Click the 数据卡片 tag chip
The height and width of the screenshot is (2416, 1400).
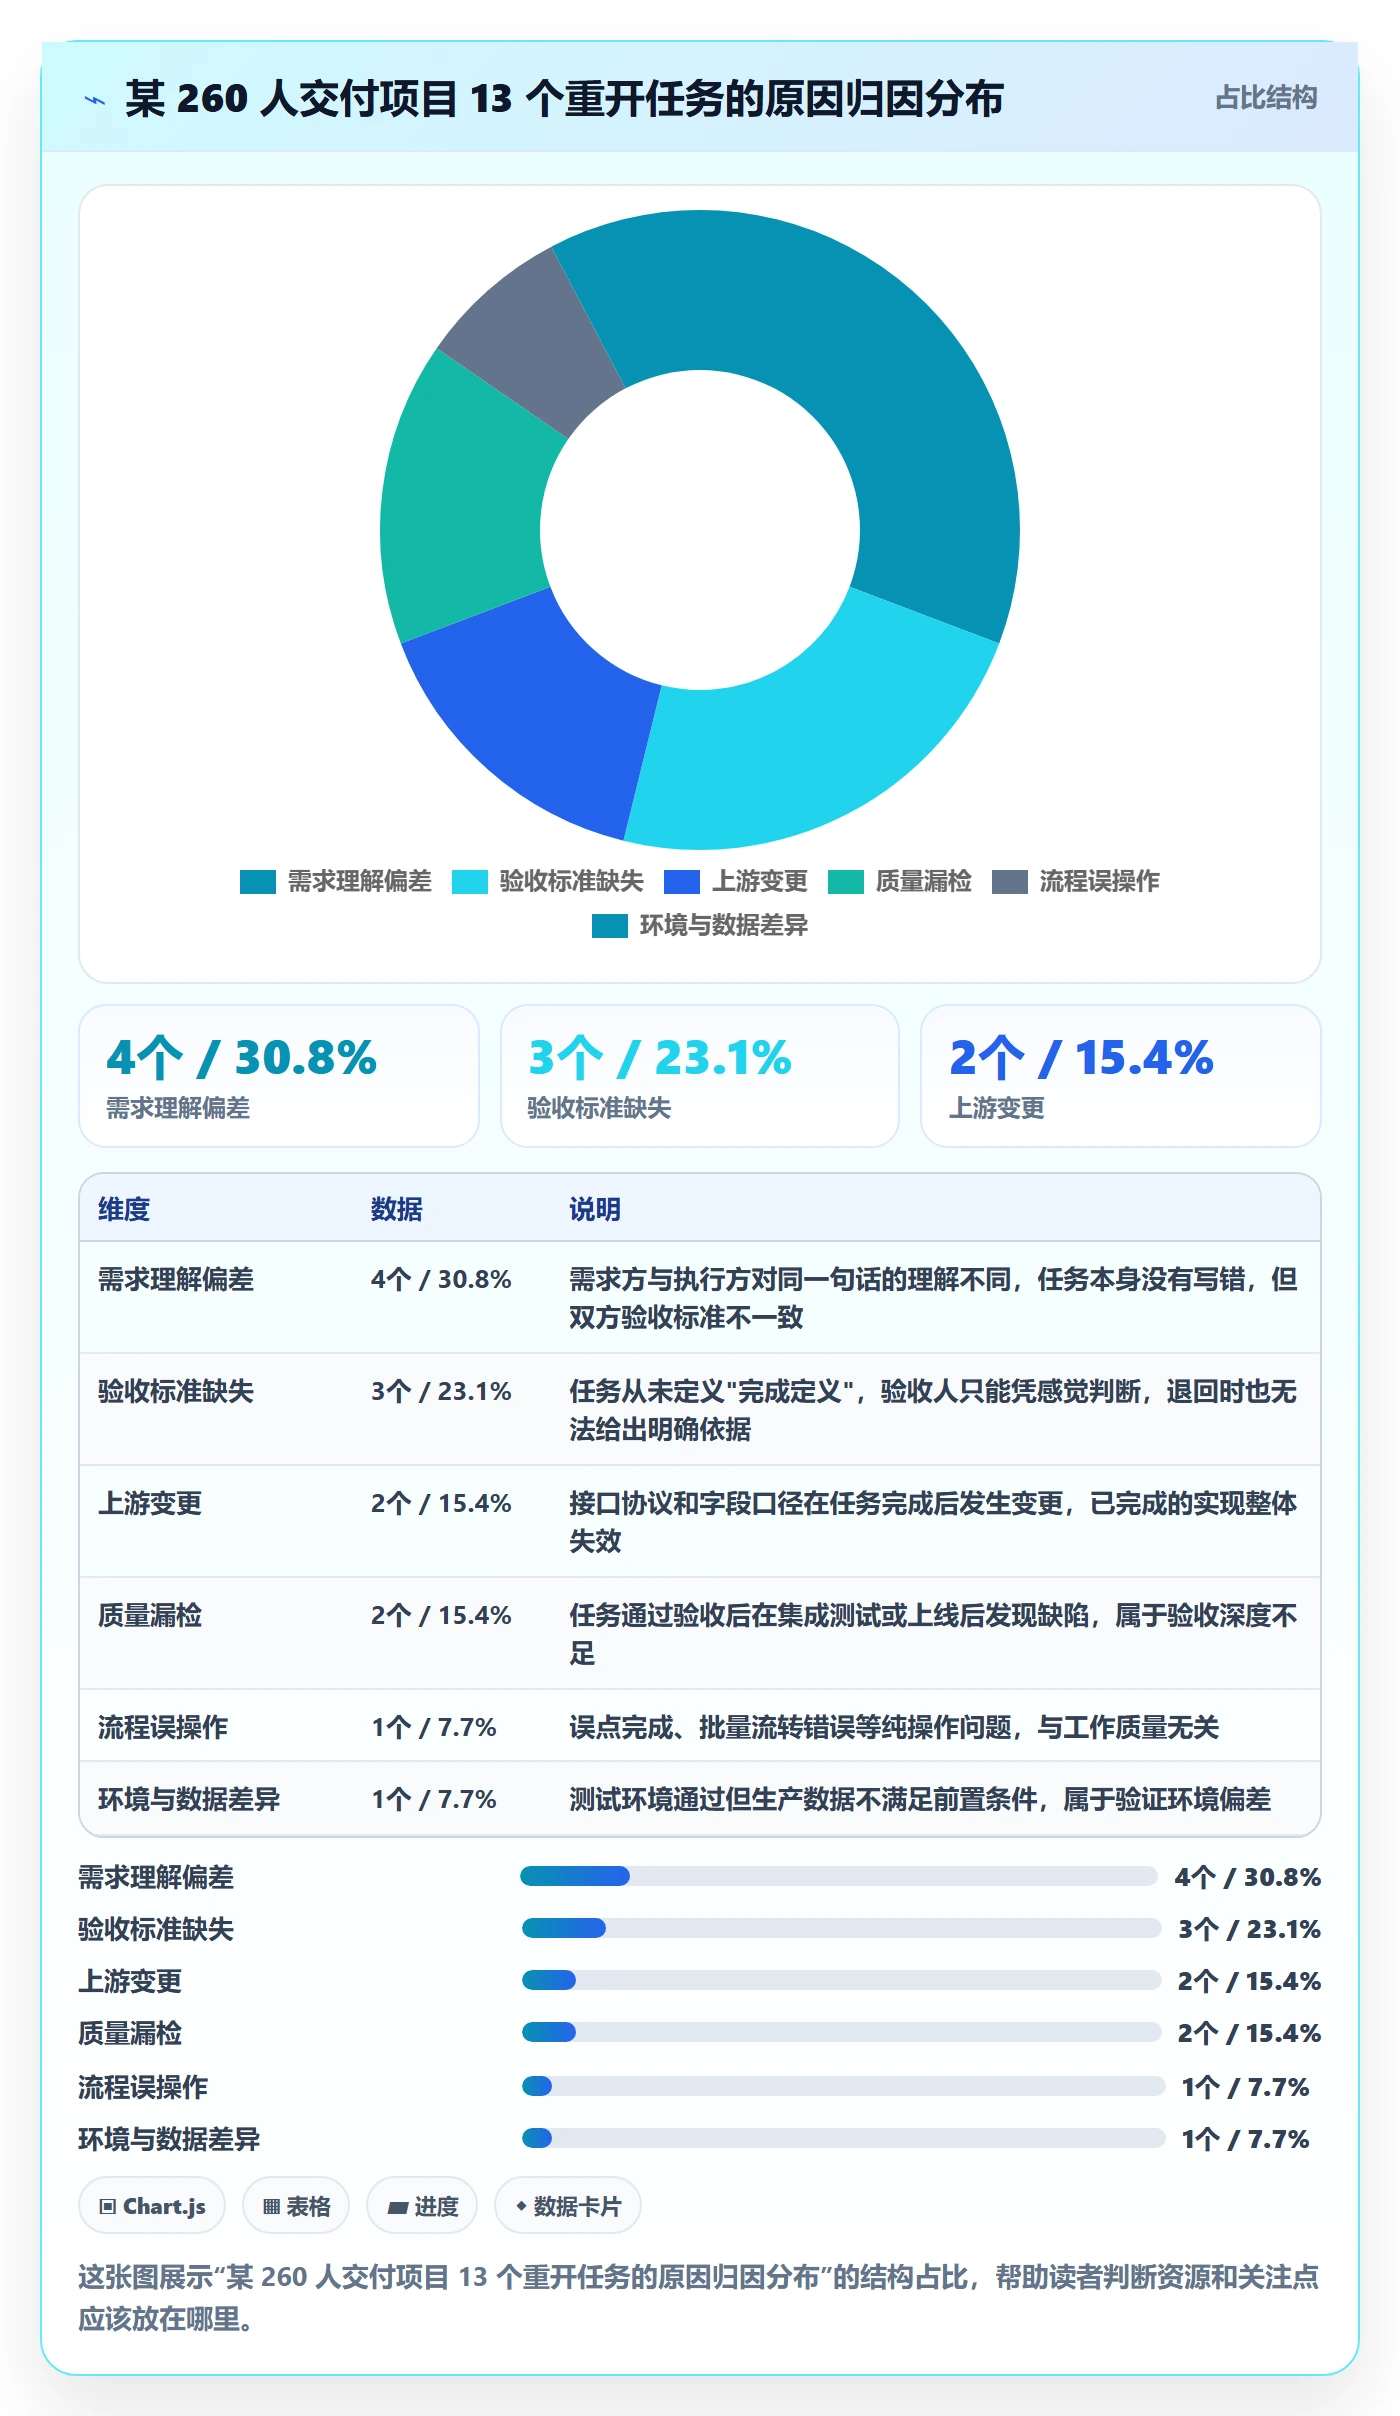coord(568,2205)
